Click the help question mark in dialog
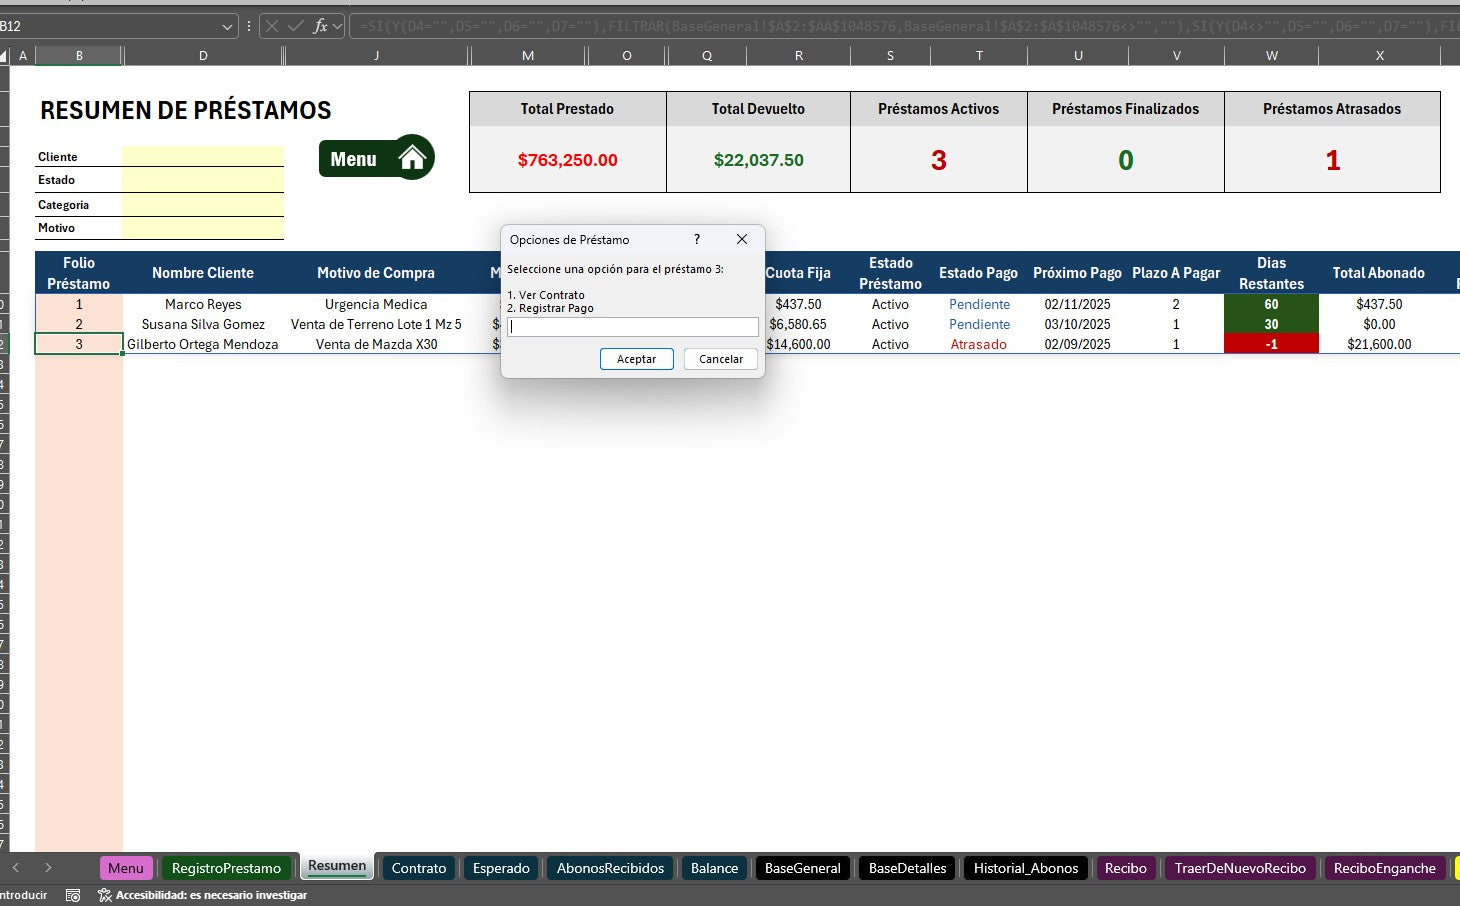This screenshot has height=906, width=1460. (697, 239)
